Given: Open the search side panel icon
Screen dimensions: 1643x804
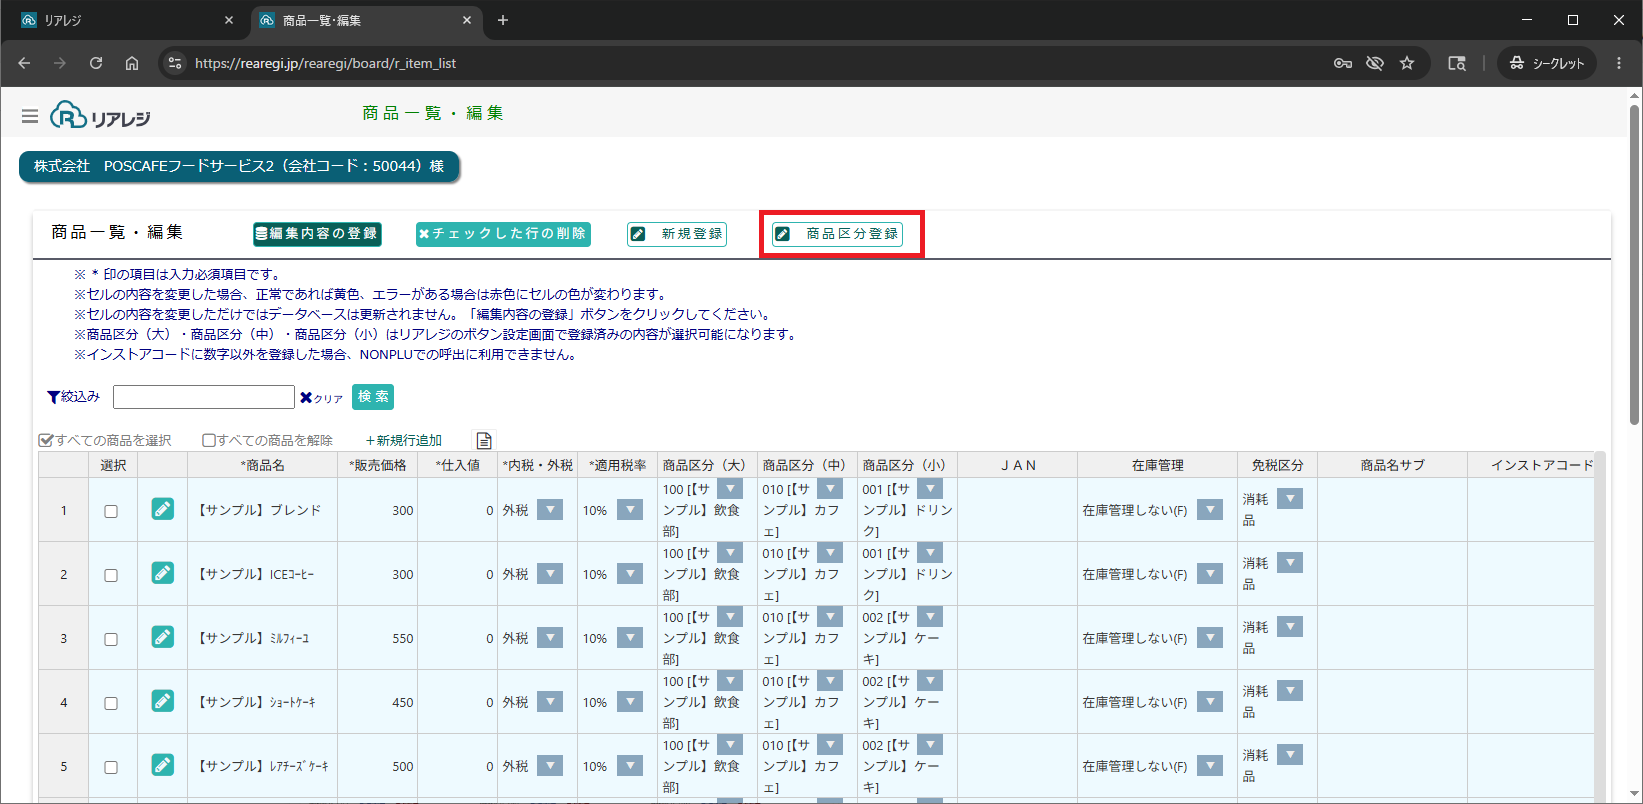Looking at the screenshot, I should 1457,63.
